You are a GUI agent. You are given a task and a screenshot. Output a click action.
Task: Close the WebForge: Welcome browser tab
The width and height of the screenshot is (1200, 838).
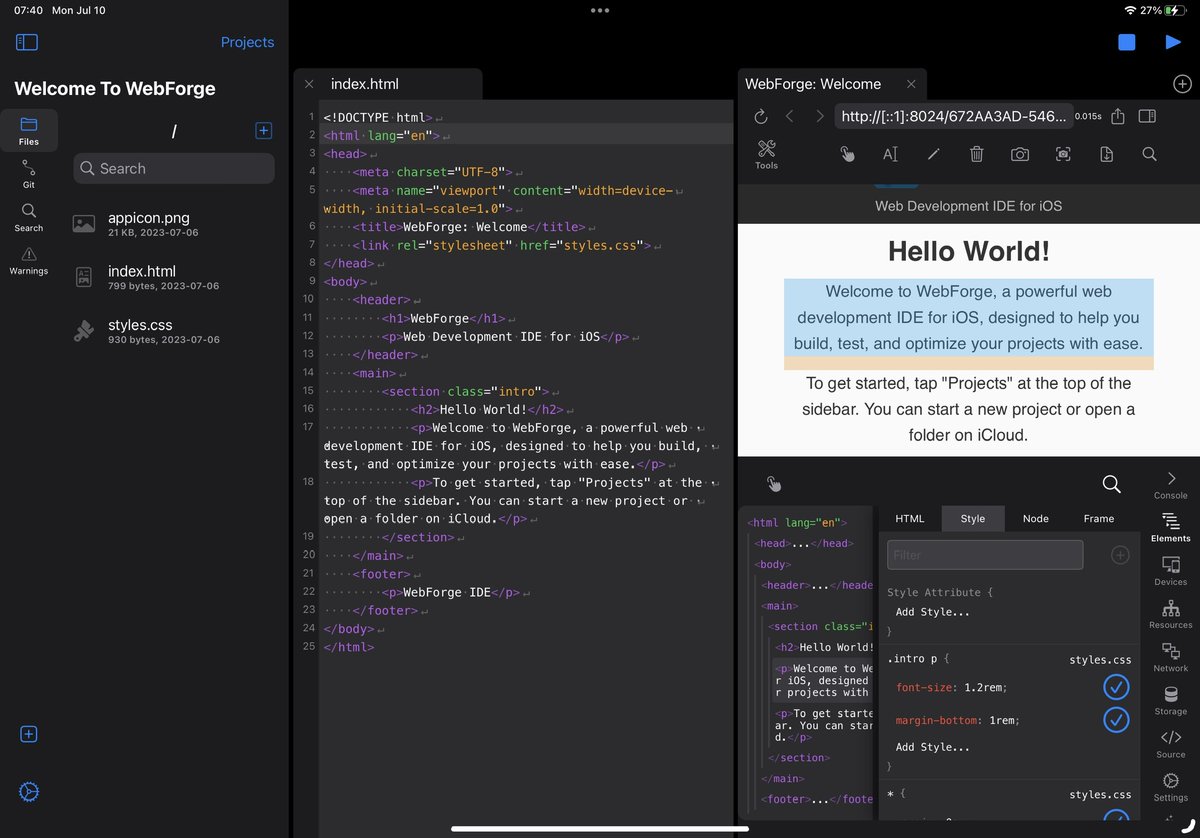911,84
